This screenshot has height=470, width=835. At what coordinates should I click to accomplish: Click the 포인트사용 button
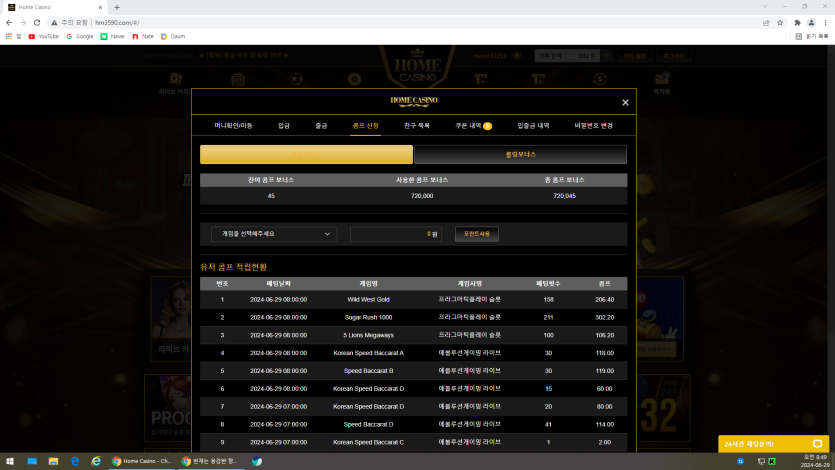477,234
